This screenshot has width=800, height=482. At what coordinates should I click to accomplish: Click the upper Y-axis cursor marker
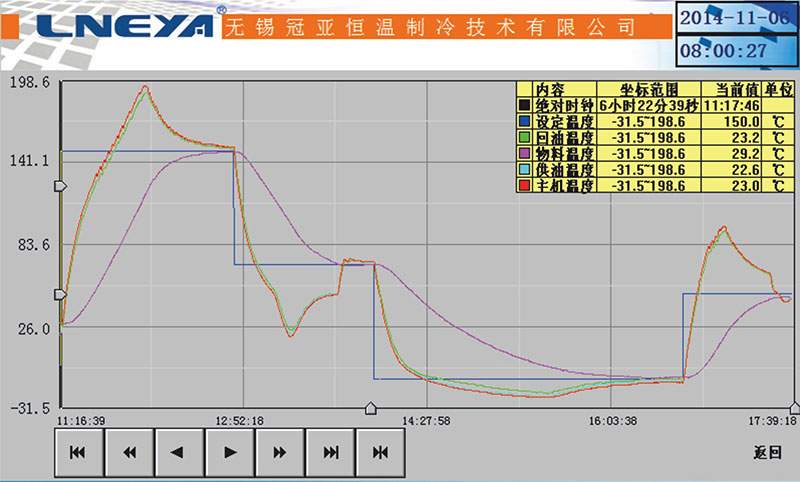click(x=60, y=187)
